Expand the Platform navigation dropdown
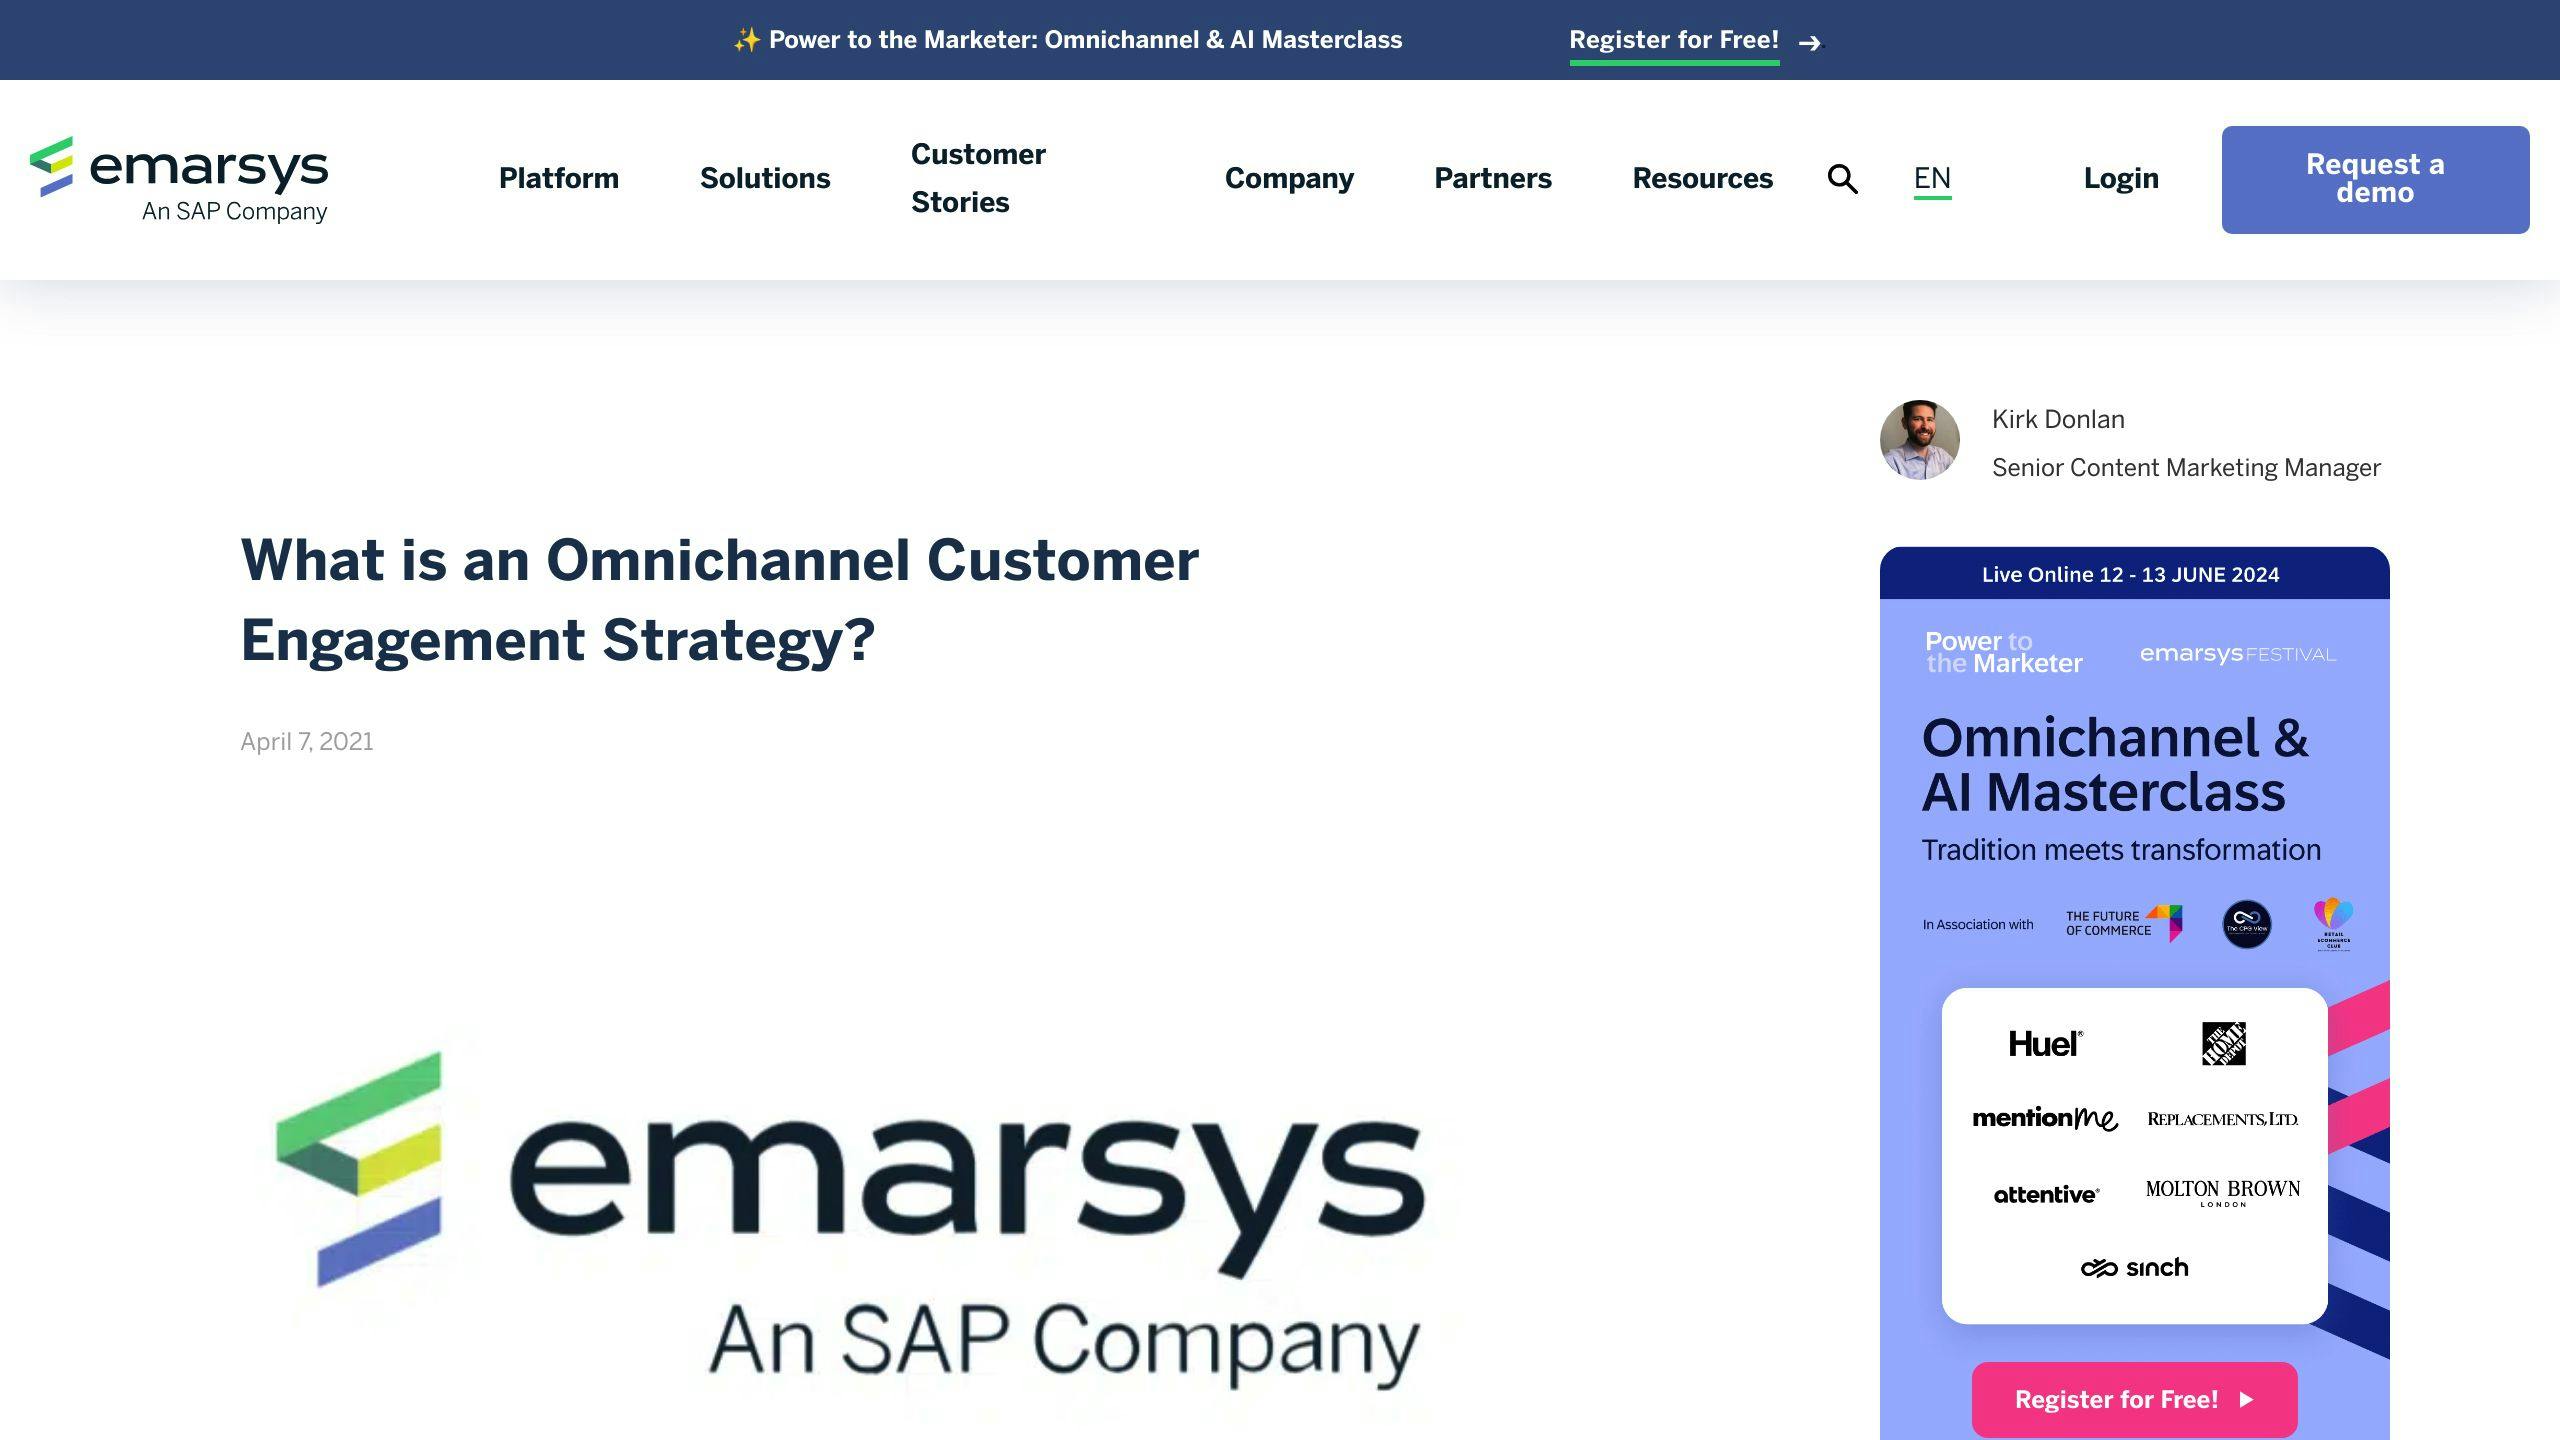2560x1440 pixels. [x=557, y=178]
